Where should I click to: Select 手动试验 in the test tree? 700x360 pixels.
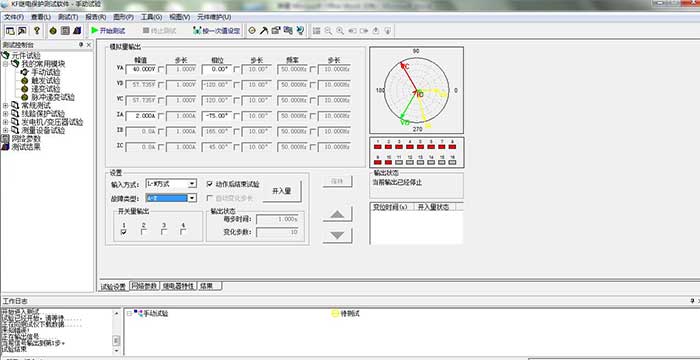(x=46, y=72)
